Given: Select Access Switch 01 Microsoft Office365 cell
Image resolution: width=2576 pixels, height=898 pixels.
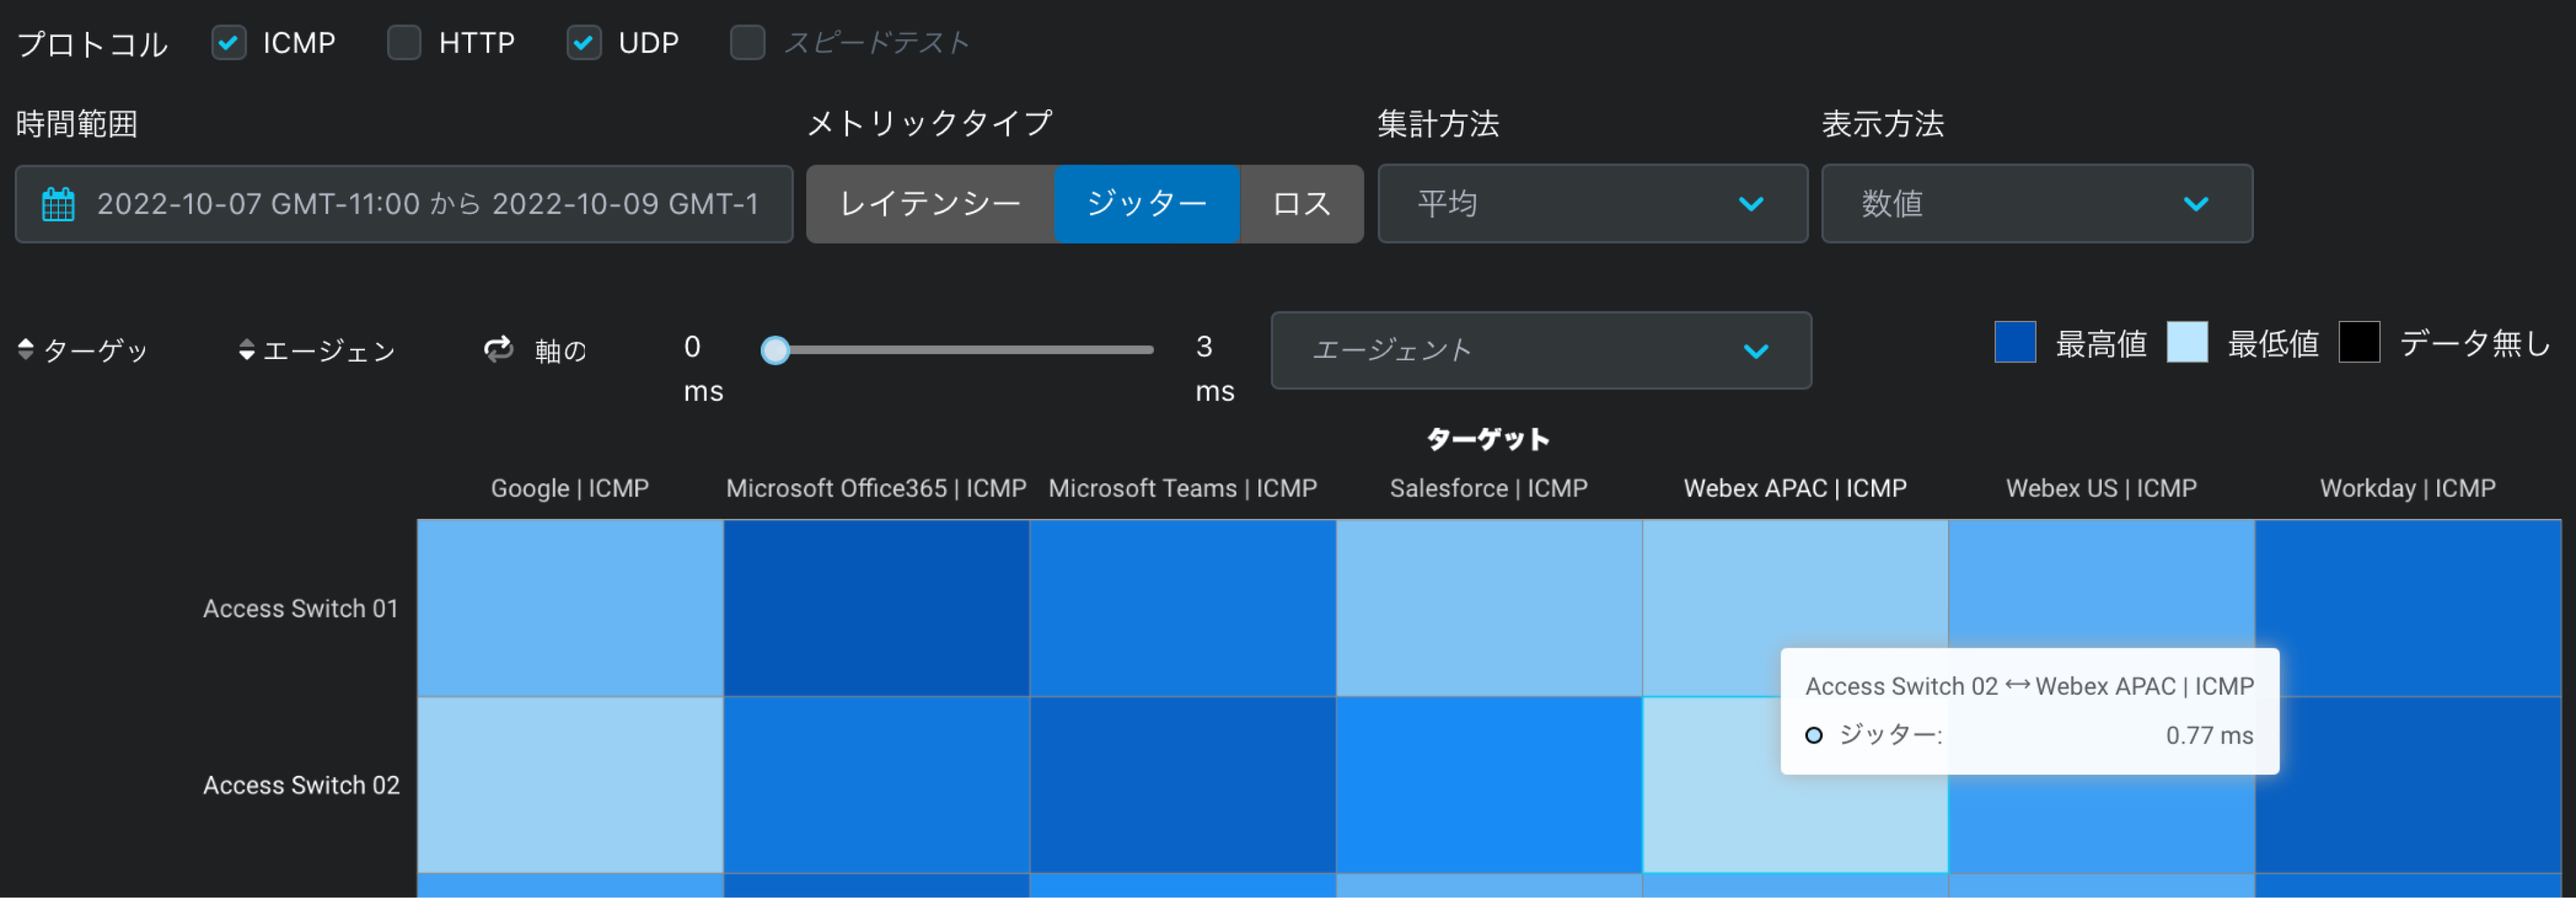Looking at the screenshot, I should (876, 608).
